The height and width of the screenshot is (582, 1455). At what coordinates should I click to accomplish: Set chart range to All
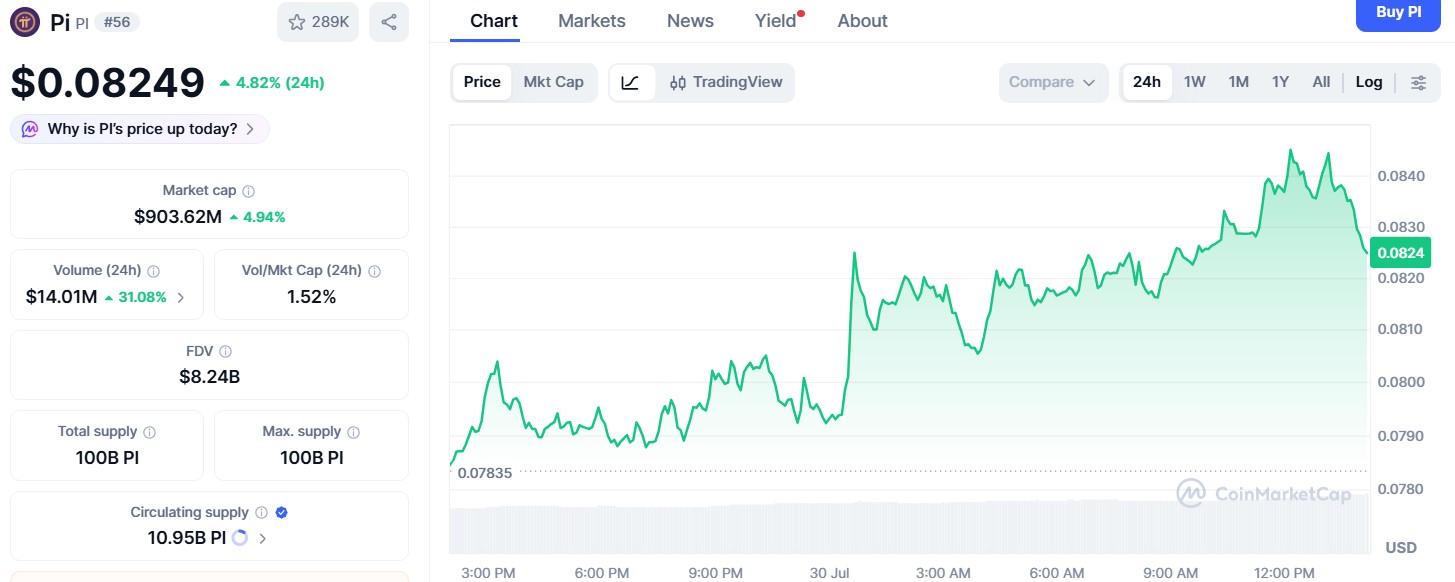pos(1322,82)
